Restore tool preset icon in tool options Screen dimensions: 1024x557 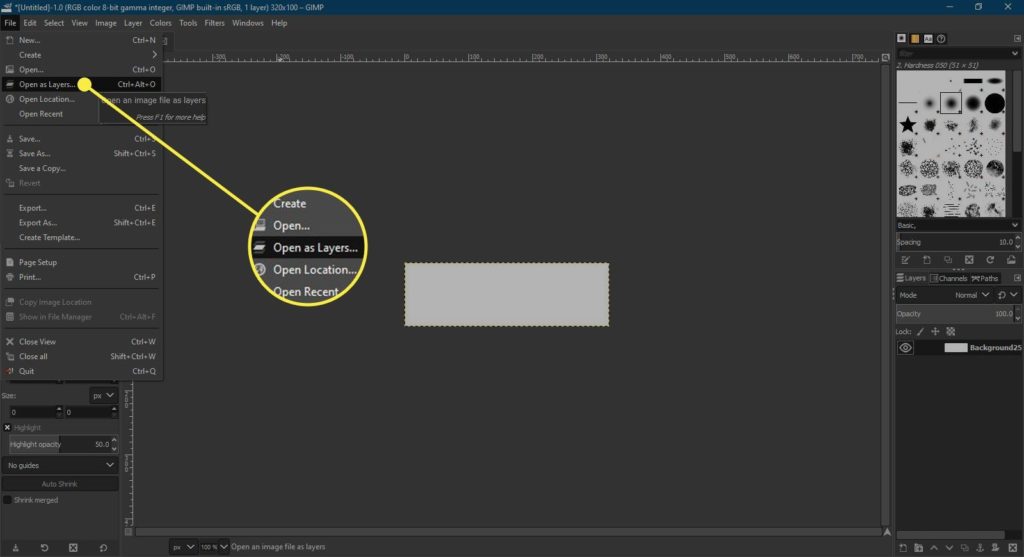pos(44,548)
